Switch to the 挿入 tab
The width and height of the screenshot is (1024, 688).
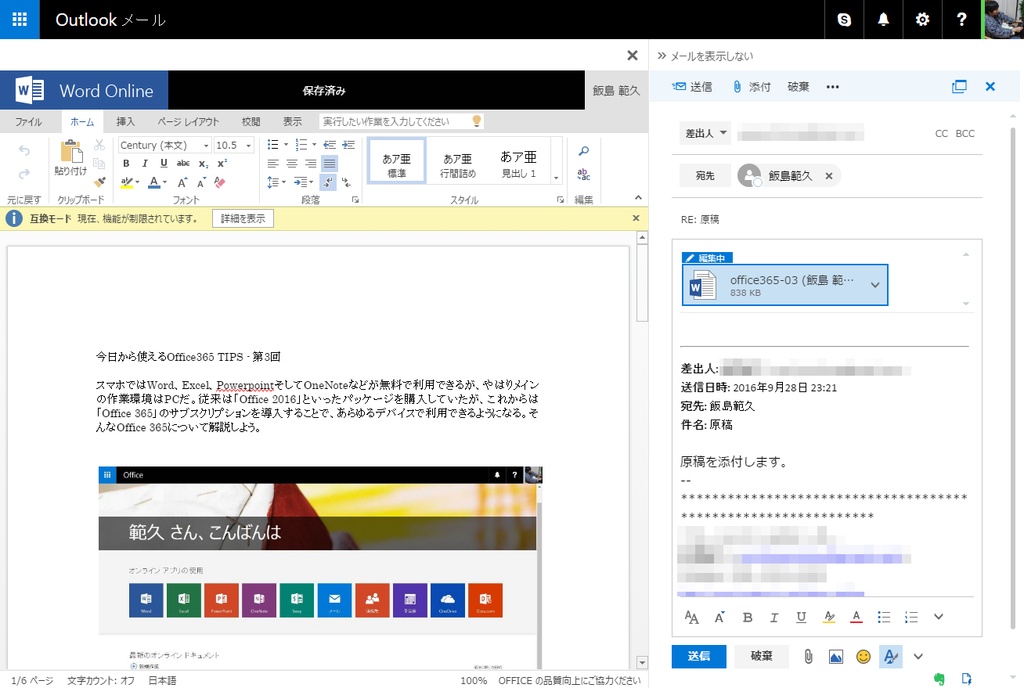125,121
